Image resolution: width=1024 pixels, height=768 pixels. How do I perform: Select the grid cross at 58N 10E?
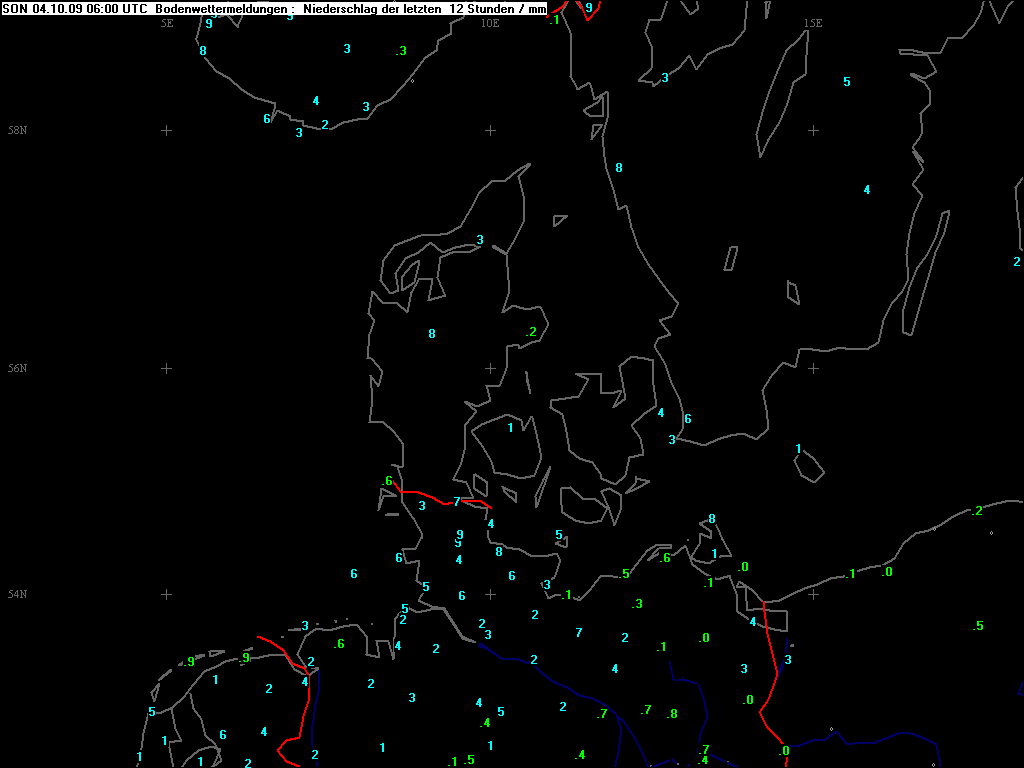(x=490, y=130)
